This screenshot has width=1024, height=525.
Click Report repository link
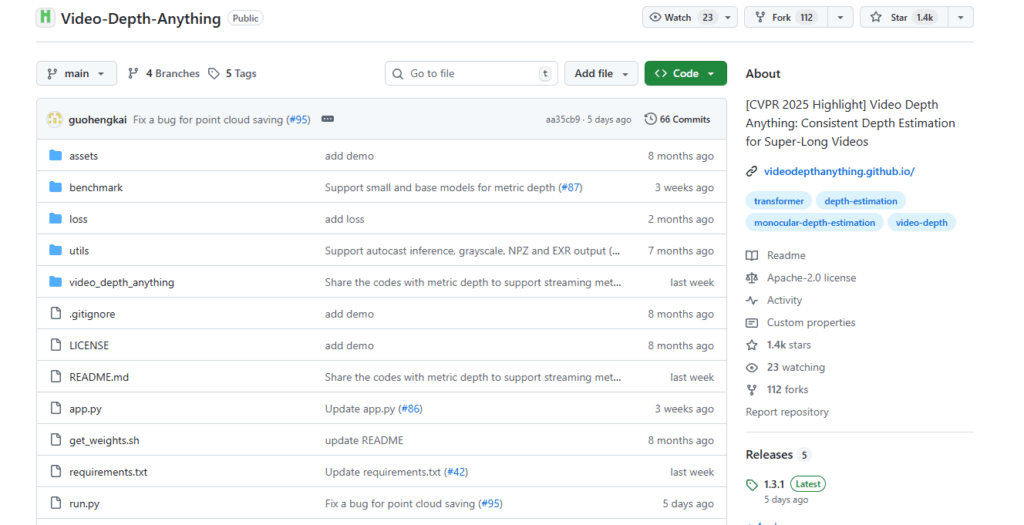click(787, 412)
